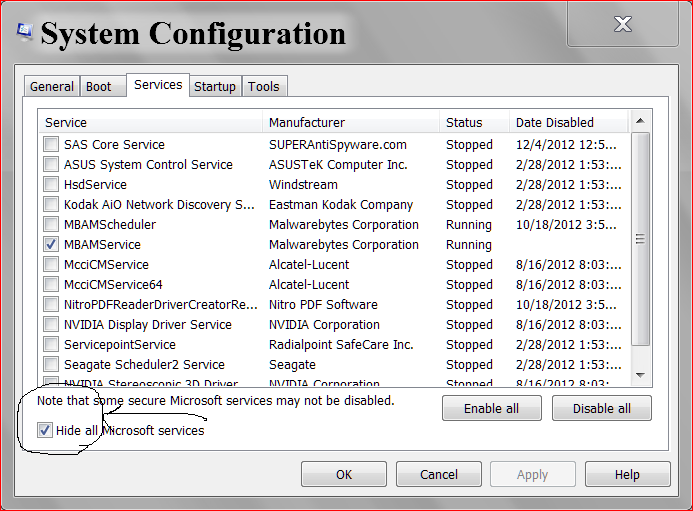The height and width of the screenshot is (511, 693).
Task: Click the Disable all button
Action: (602, 408)
